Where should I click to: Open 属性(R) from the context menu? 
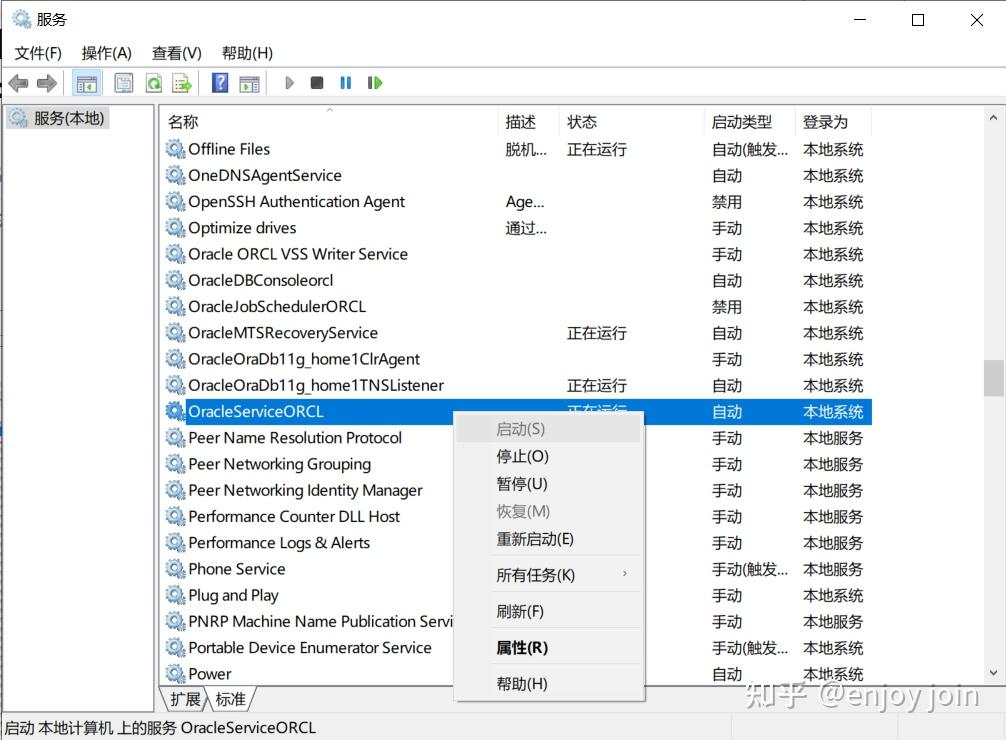(549, 648)
